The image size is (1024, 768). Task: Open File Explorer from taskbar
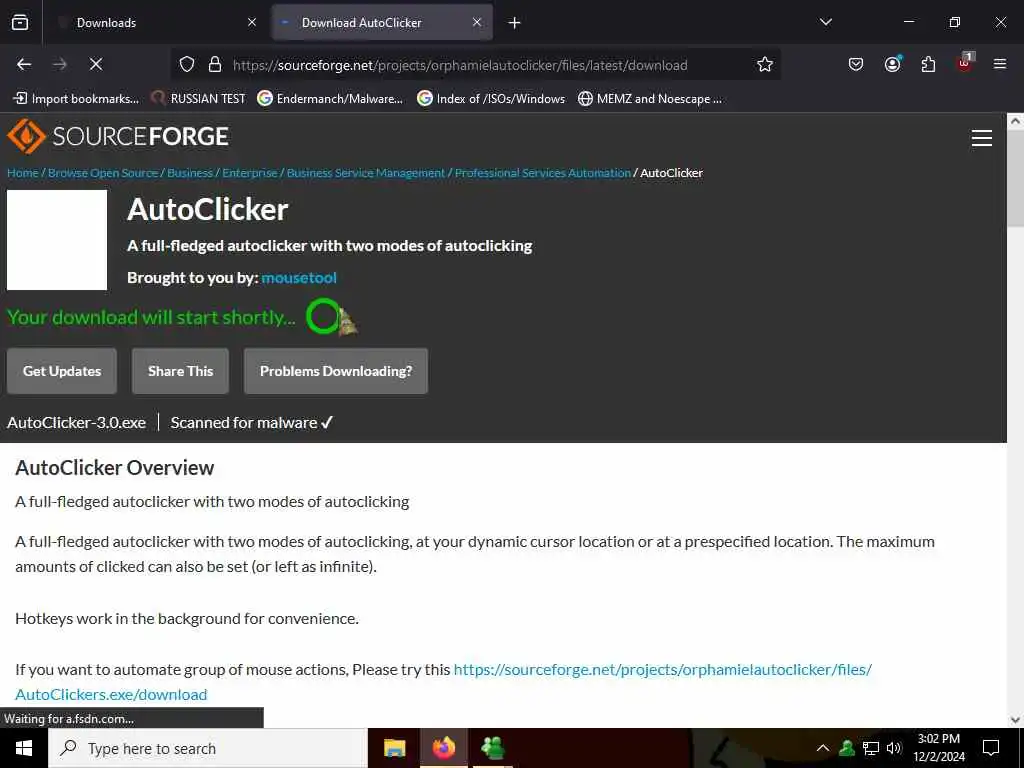coord(394,748)
